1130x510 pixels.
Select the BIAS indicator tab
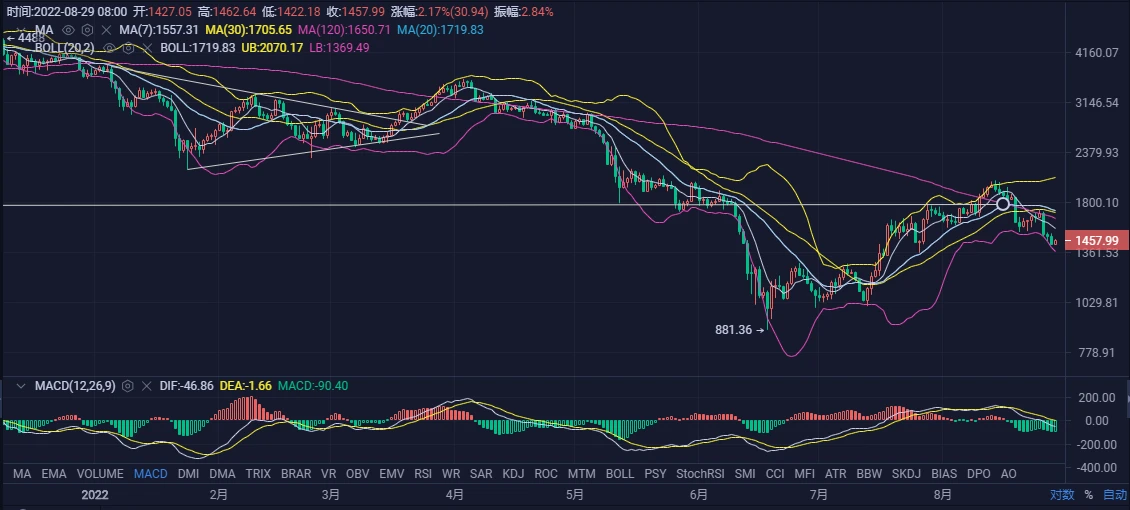coord(944,474)
